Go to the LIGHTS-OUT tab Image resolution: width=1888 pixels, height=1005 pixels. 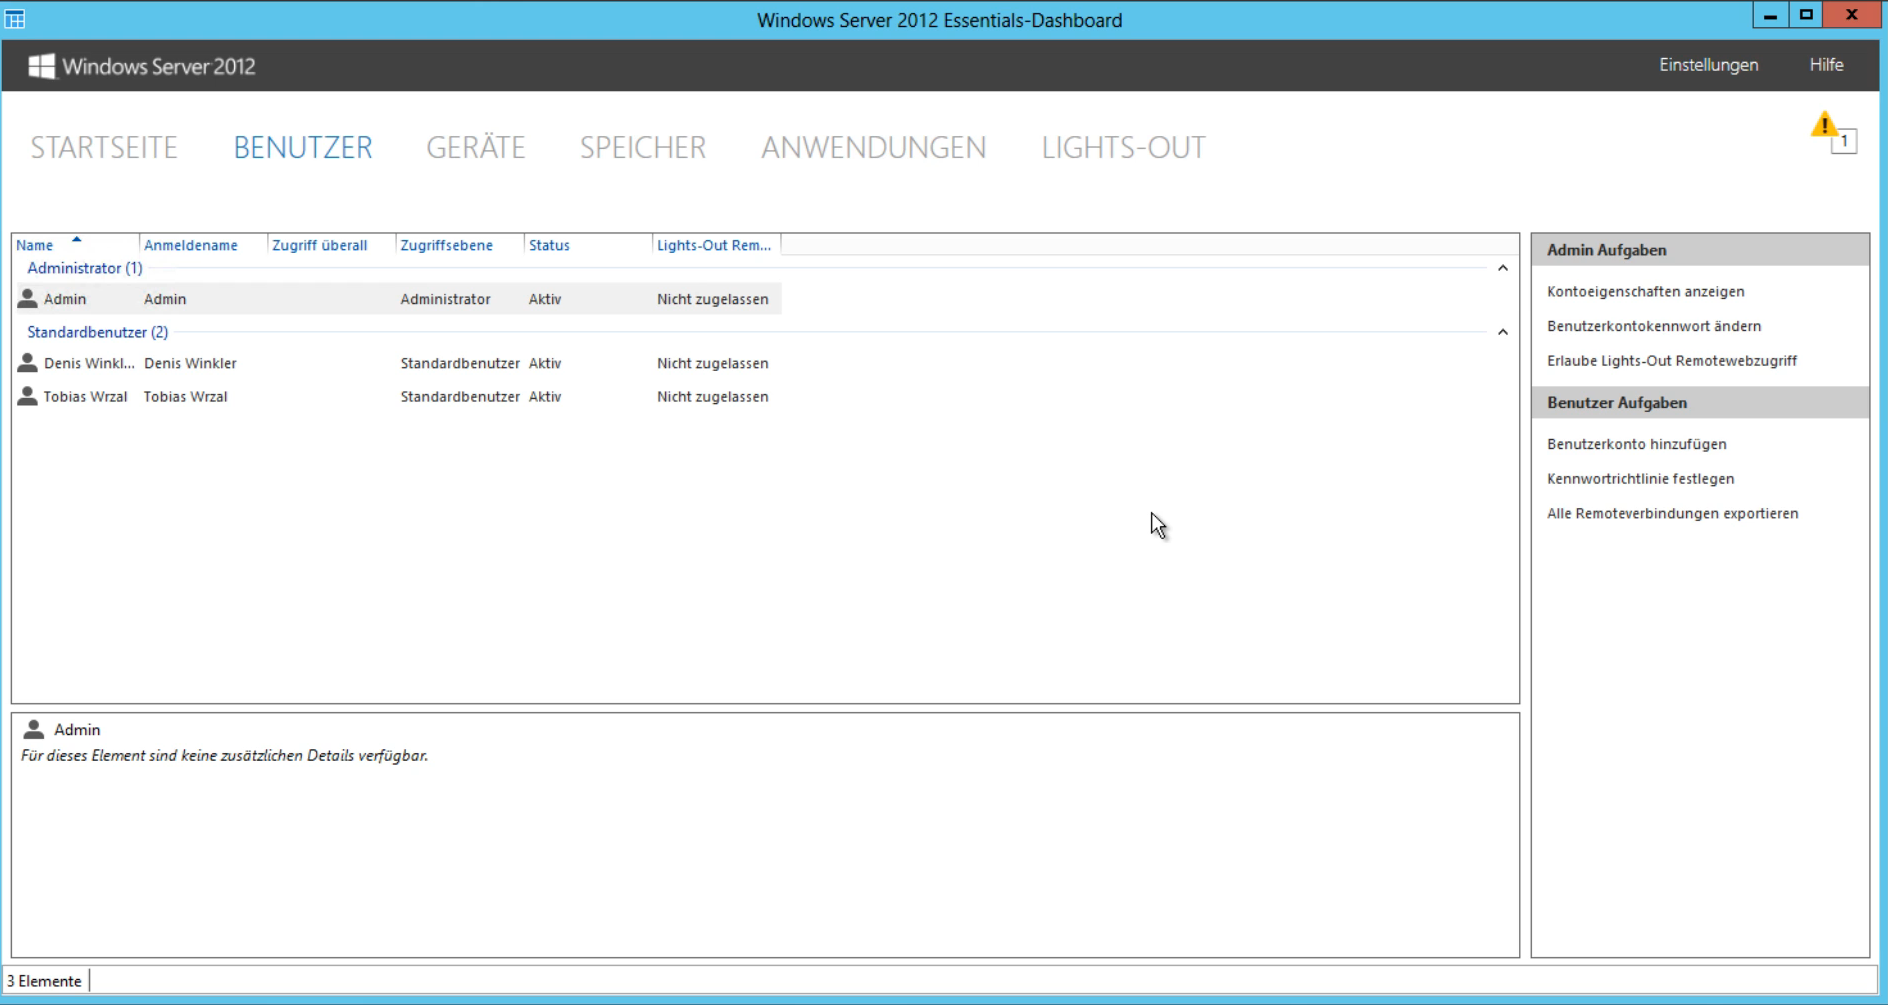click(1123, 148)
